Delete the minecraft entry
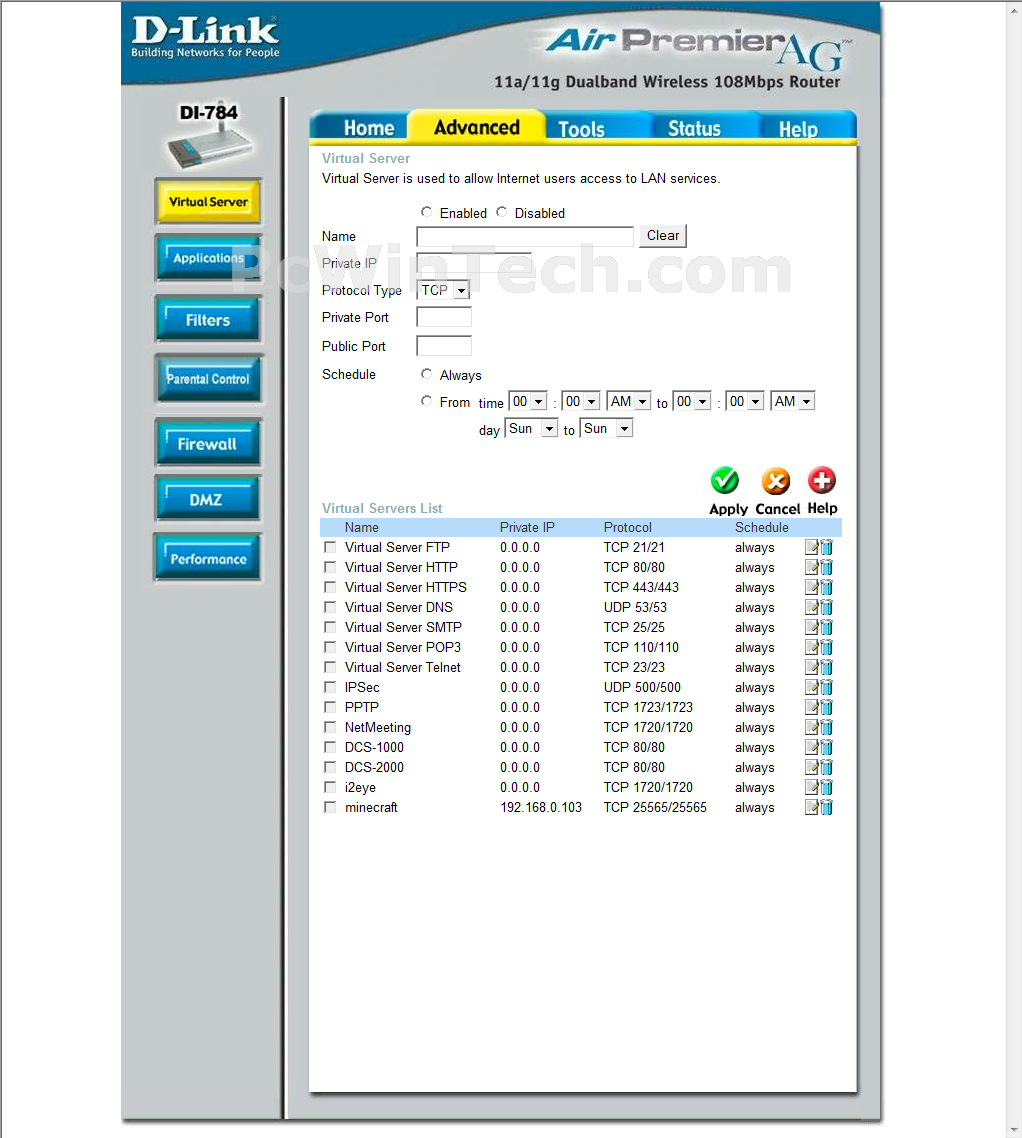Viewport: 1022px width, 1138px height. 826,807
